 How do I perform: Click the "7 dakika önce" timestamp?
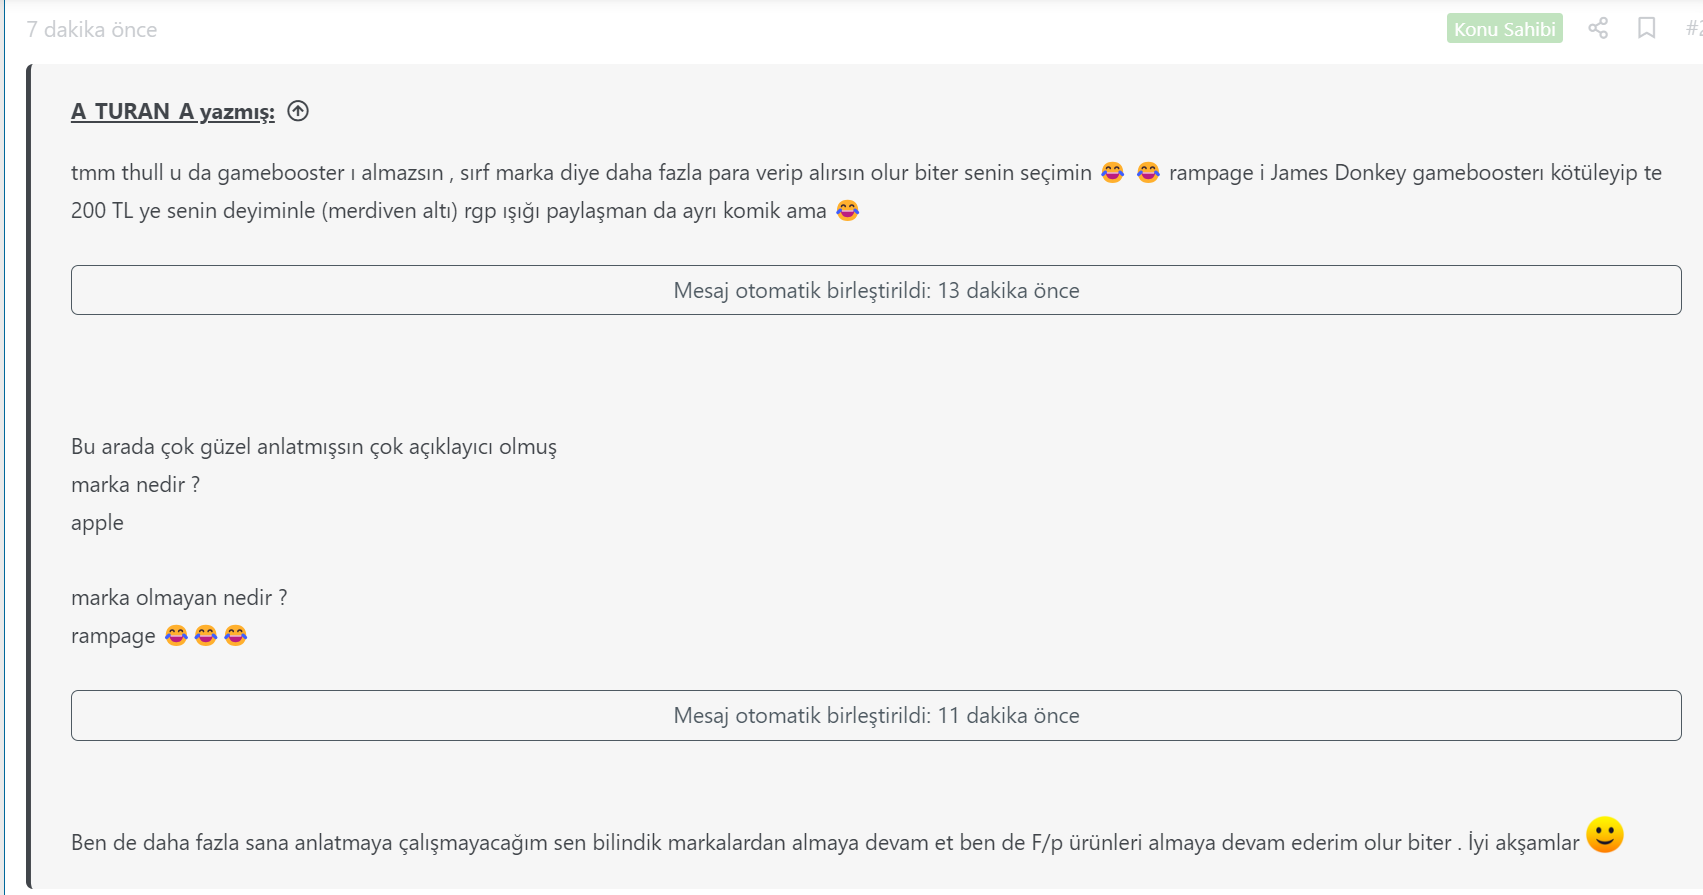pos(92,30)
